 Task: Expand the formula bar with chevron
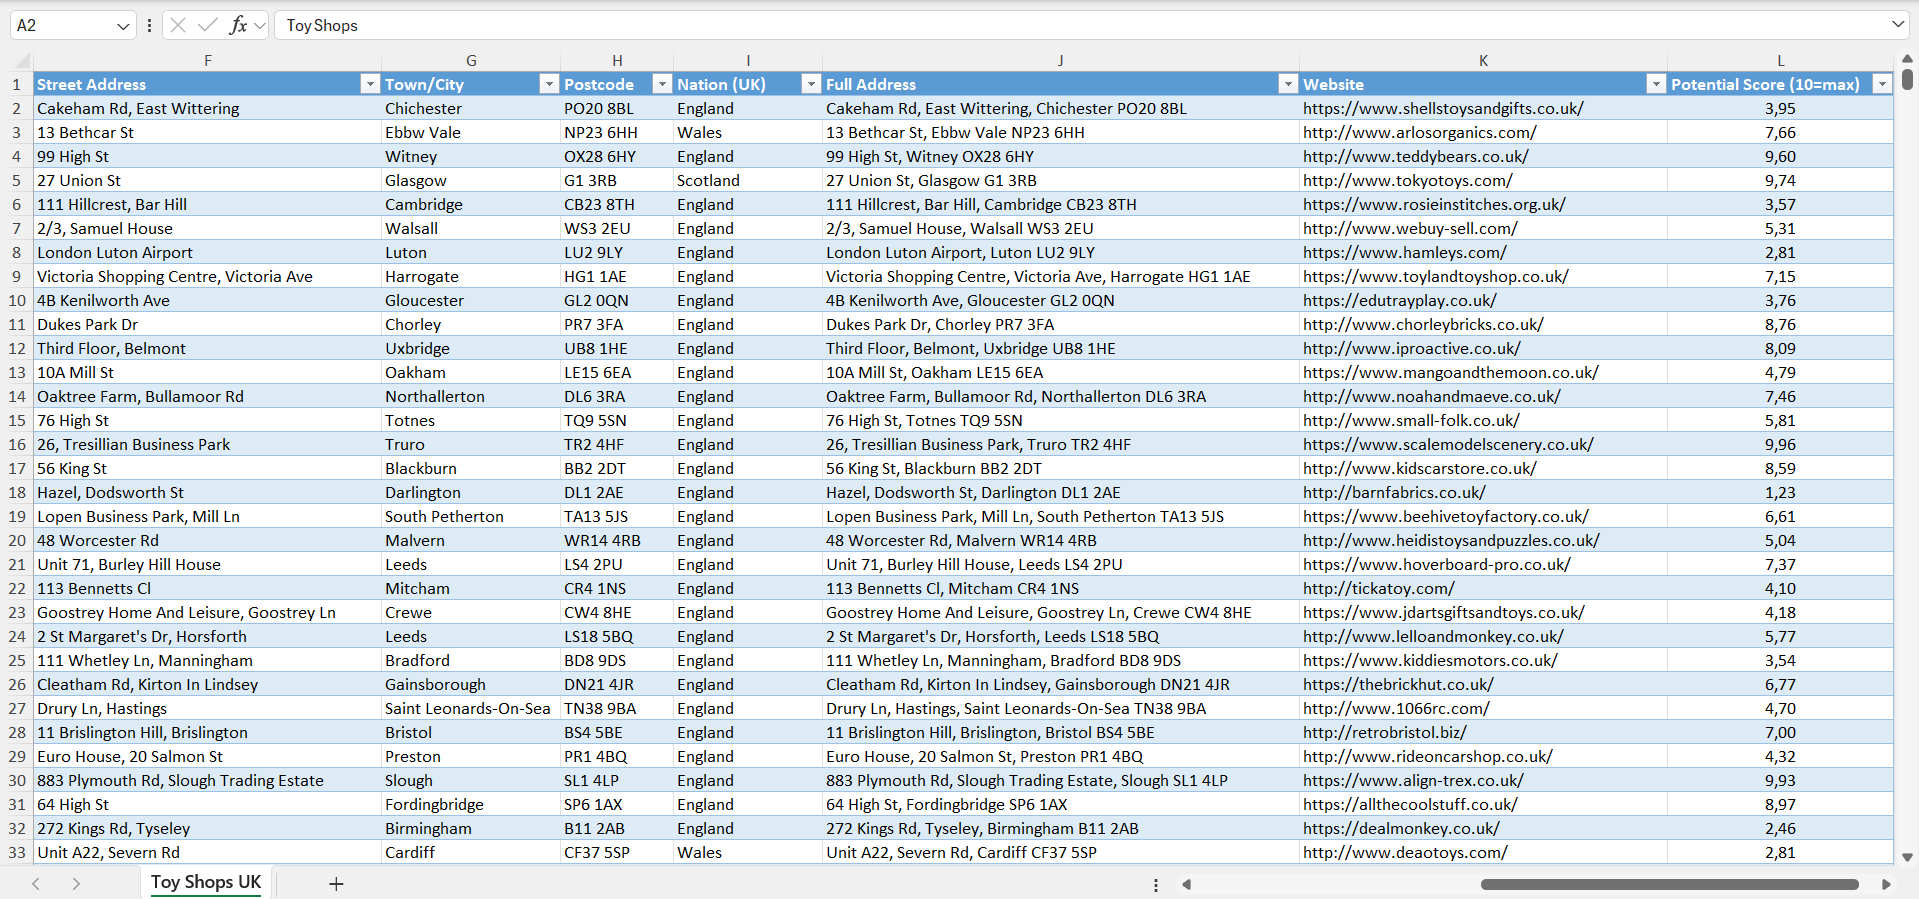[x=1898, y=25]
